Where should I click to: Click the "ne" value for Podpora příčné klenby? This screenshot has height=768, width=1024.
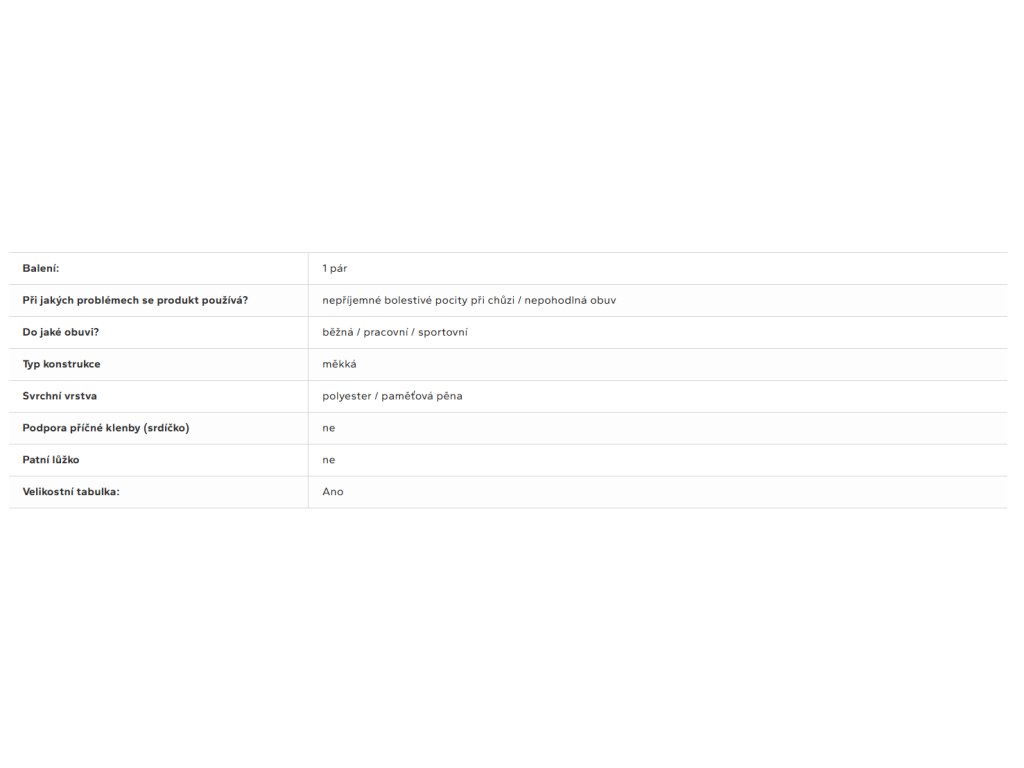[x=329, y=428]
